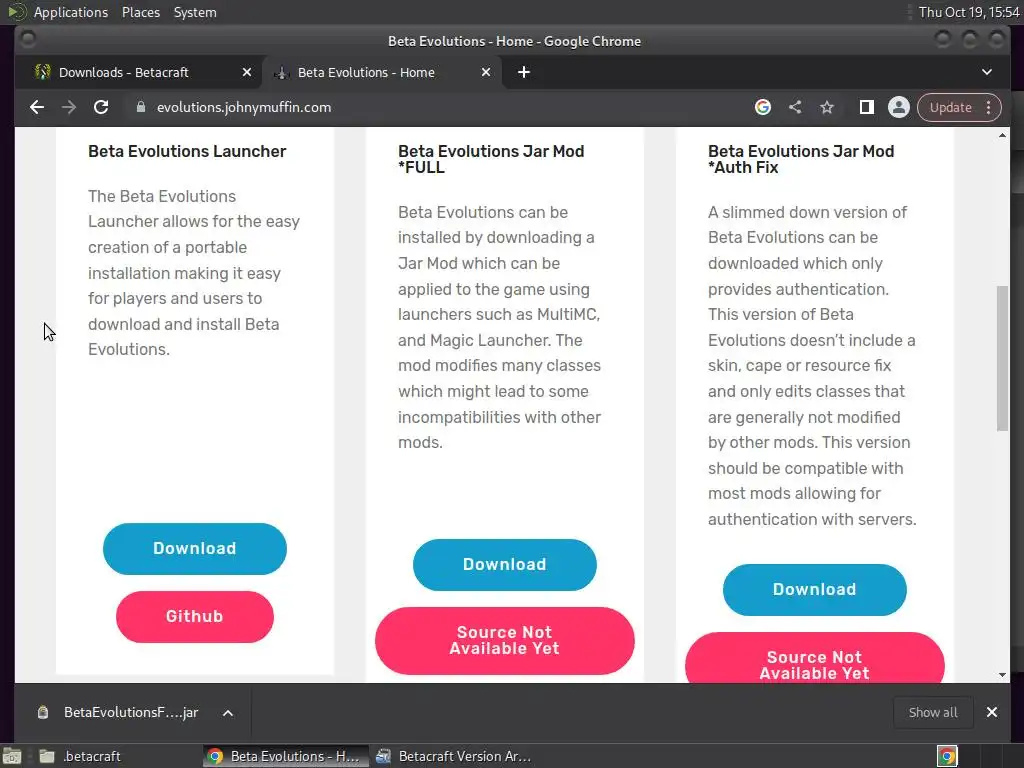The height and width of the screenshot is (768, 1024).
Task: Click the scrollbar up arrow
Action: click(1002, 135)
